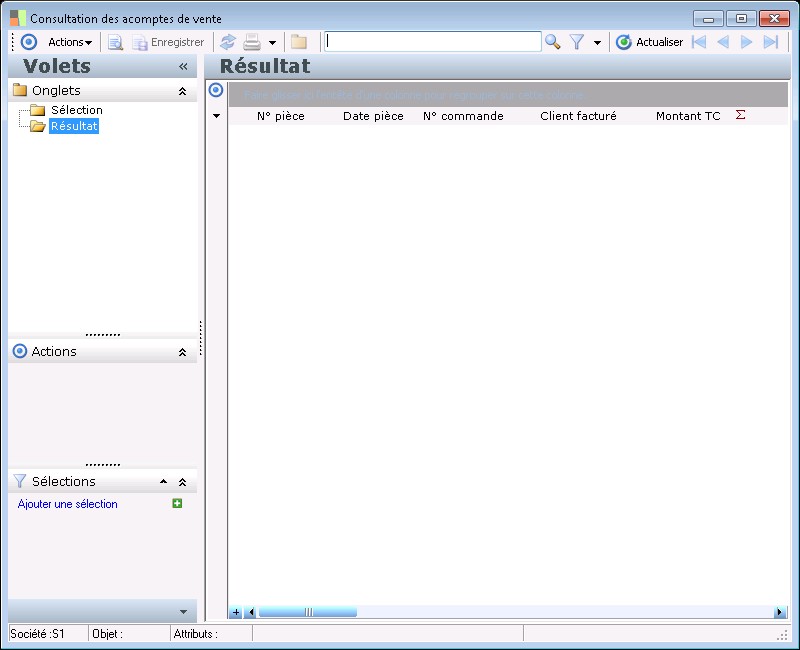Click the Société :S1 status bar field
This screenshot has height=650, width=800.
[48, 634]
